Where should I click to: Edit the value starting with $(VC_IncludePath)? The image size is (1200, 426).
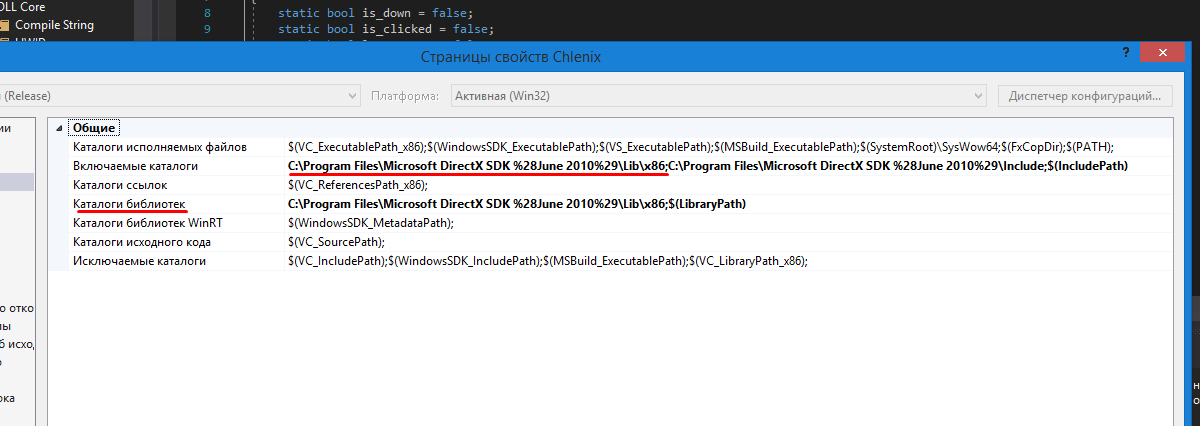point(547,261)
